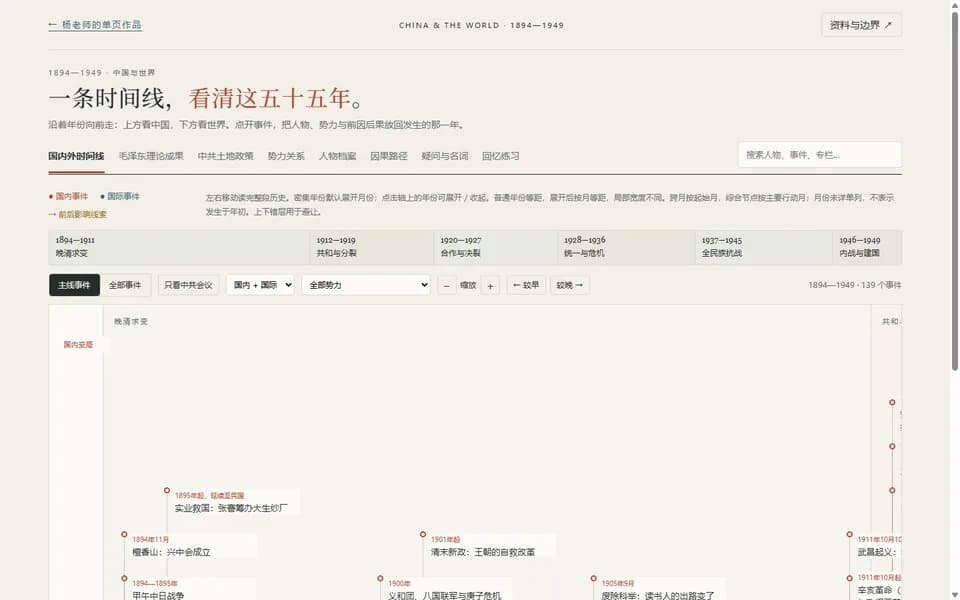Jump to the 1912–1919 共和与分裂 period
Image resolution: width=960 pixels, height=600 pixels.
372,247
